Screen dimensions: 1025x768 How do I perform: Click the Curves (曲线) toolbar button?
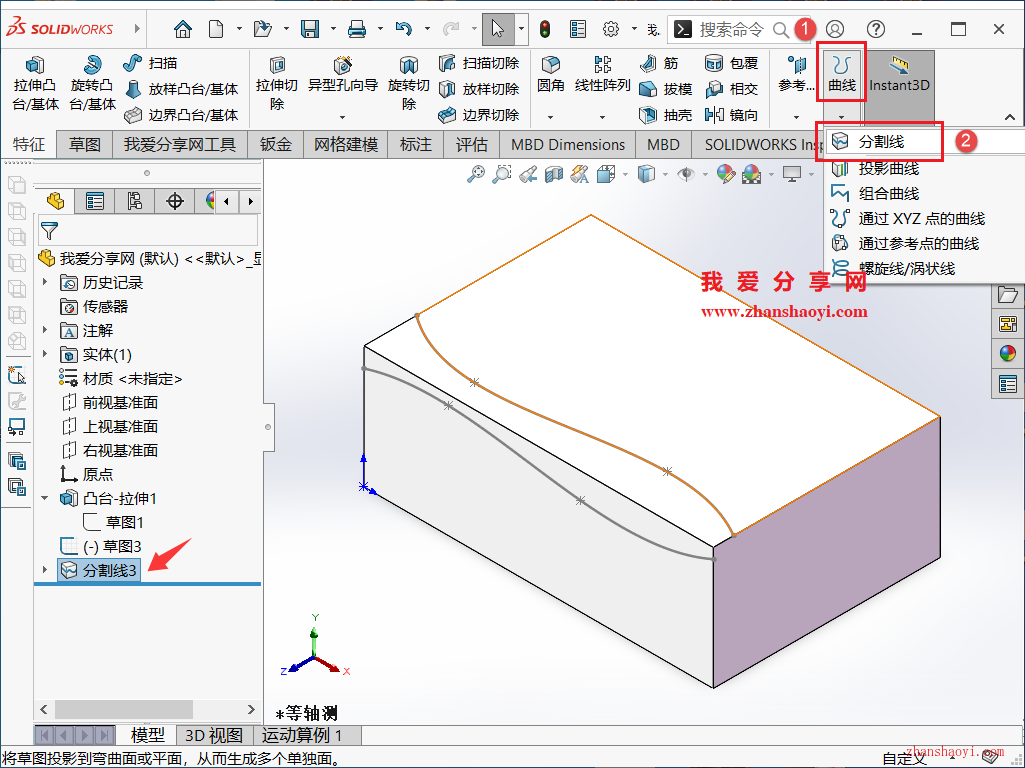(x=841, y=73)
